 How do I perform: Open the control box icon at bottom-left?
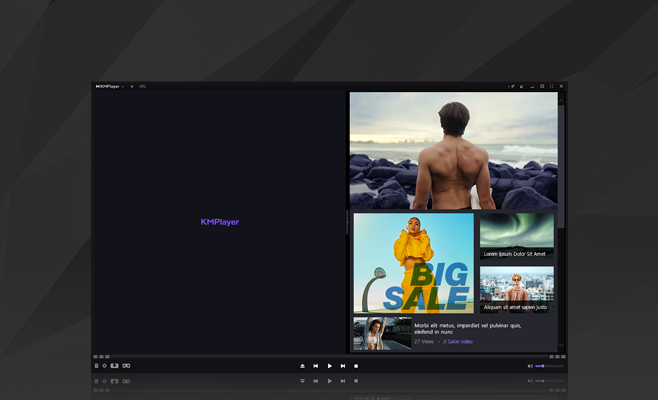96,366
